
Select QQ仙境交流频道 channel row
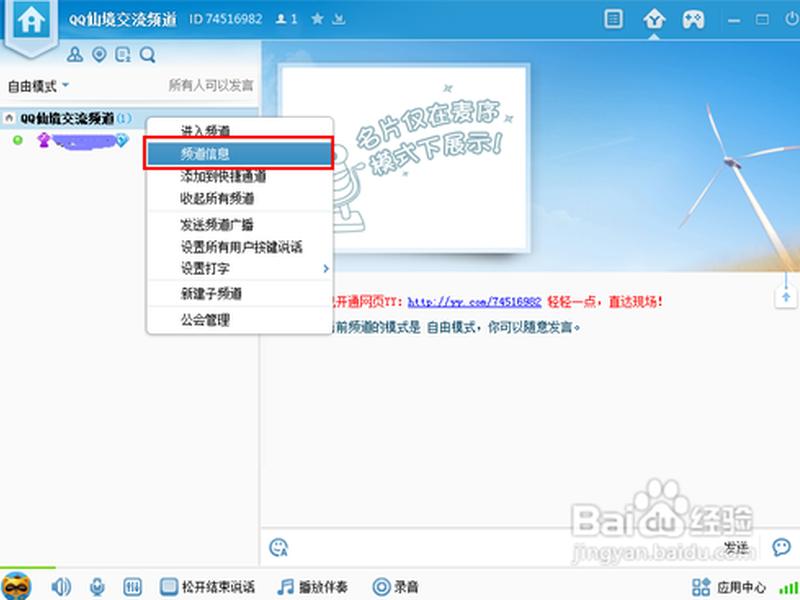[x=130, y=118]
